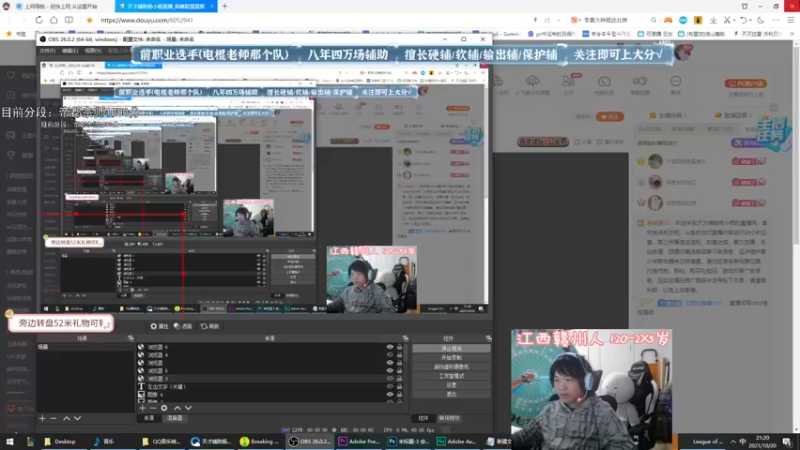
Task: Select the 场景 scene in scenes list
Action: [x=85, y=347]
